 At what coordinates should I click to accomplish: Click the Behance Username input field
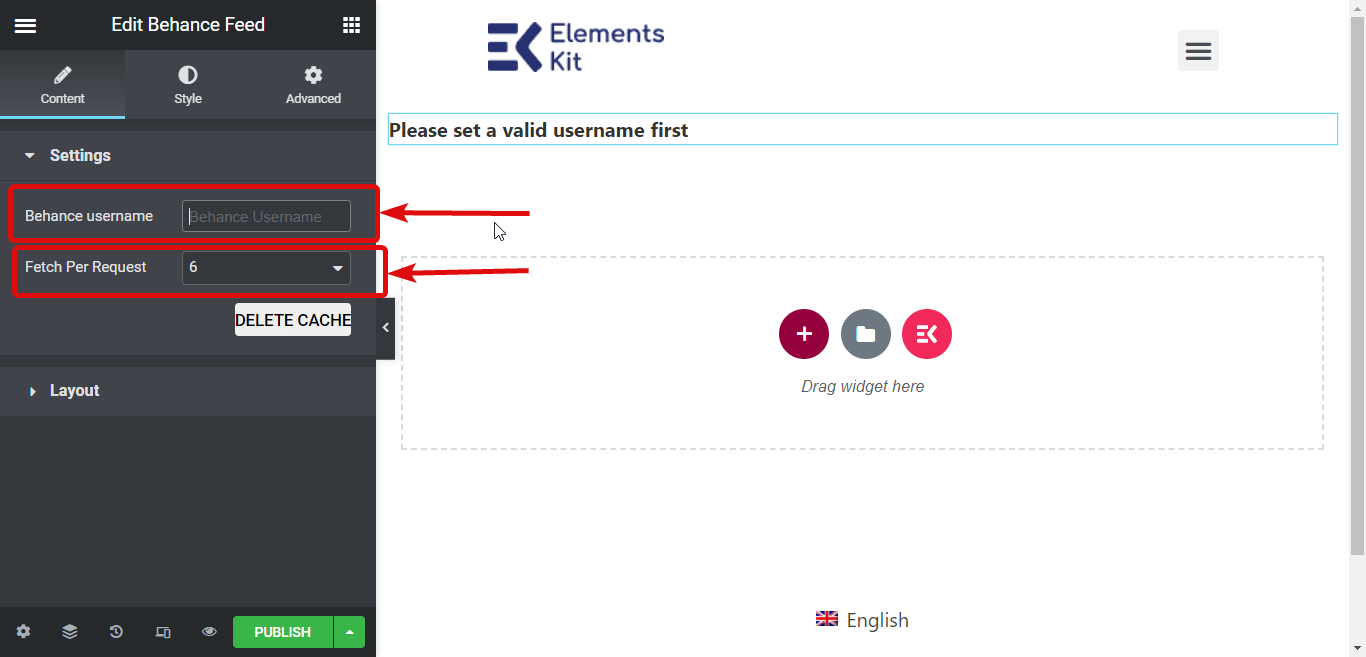(266, 216)
